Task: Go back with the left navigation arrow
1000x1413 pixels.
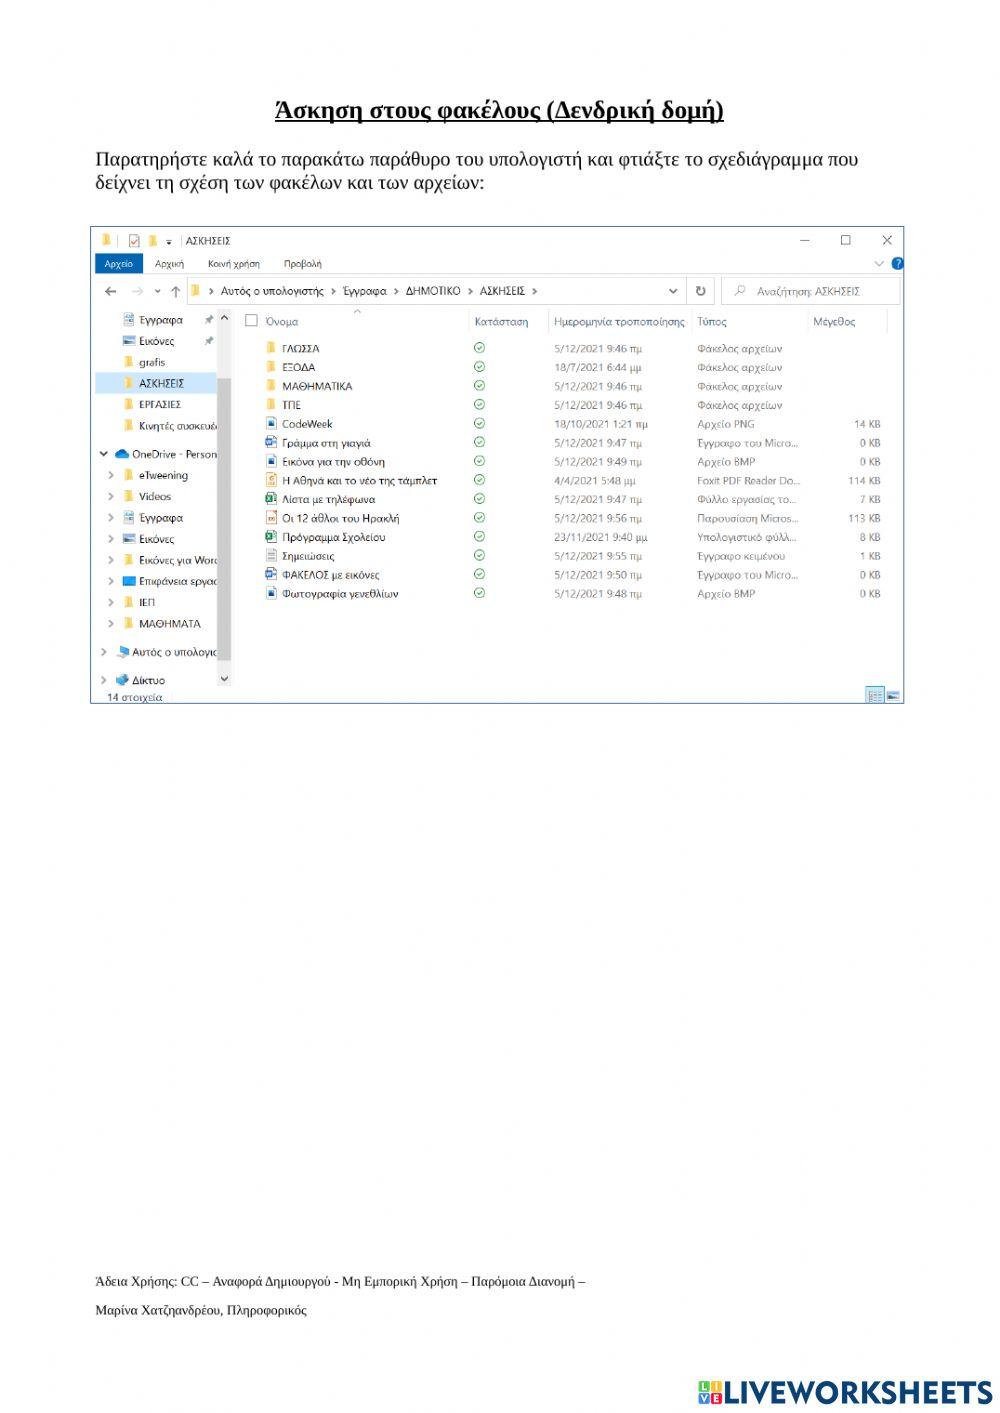Action: coord(110,291)
